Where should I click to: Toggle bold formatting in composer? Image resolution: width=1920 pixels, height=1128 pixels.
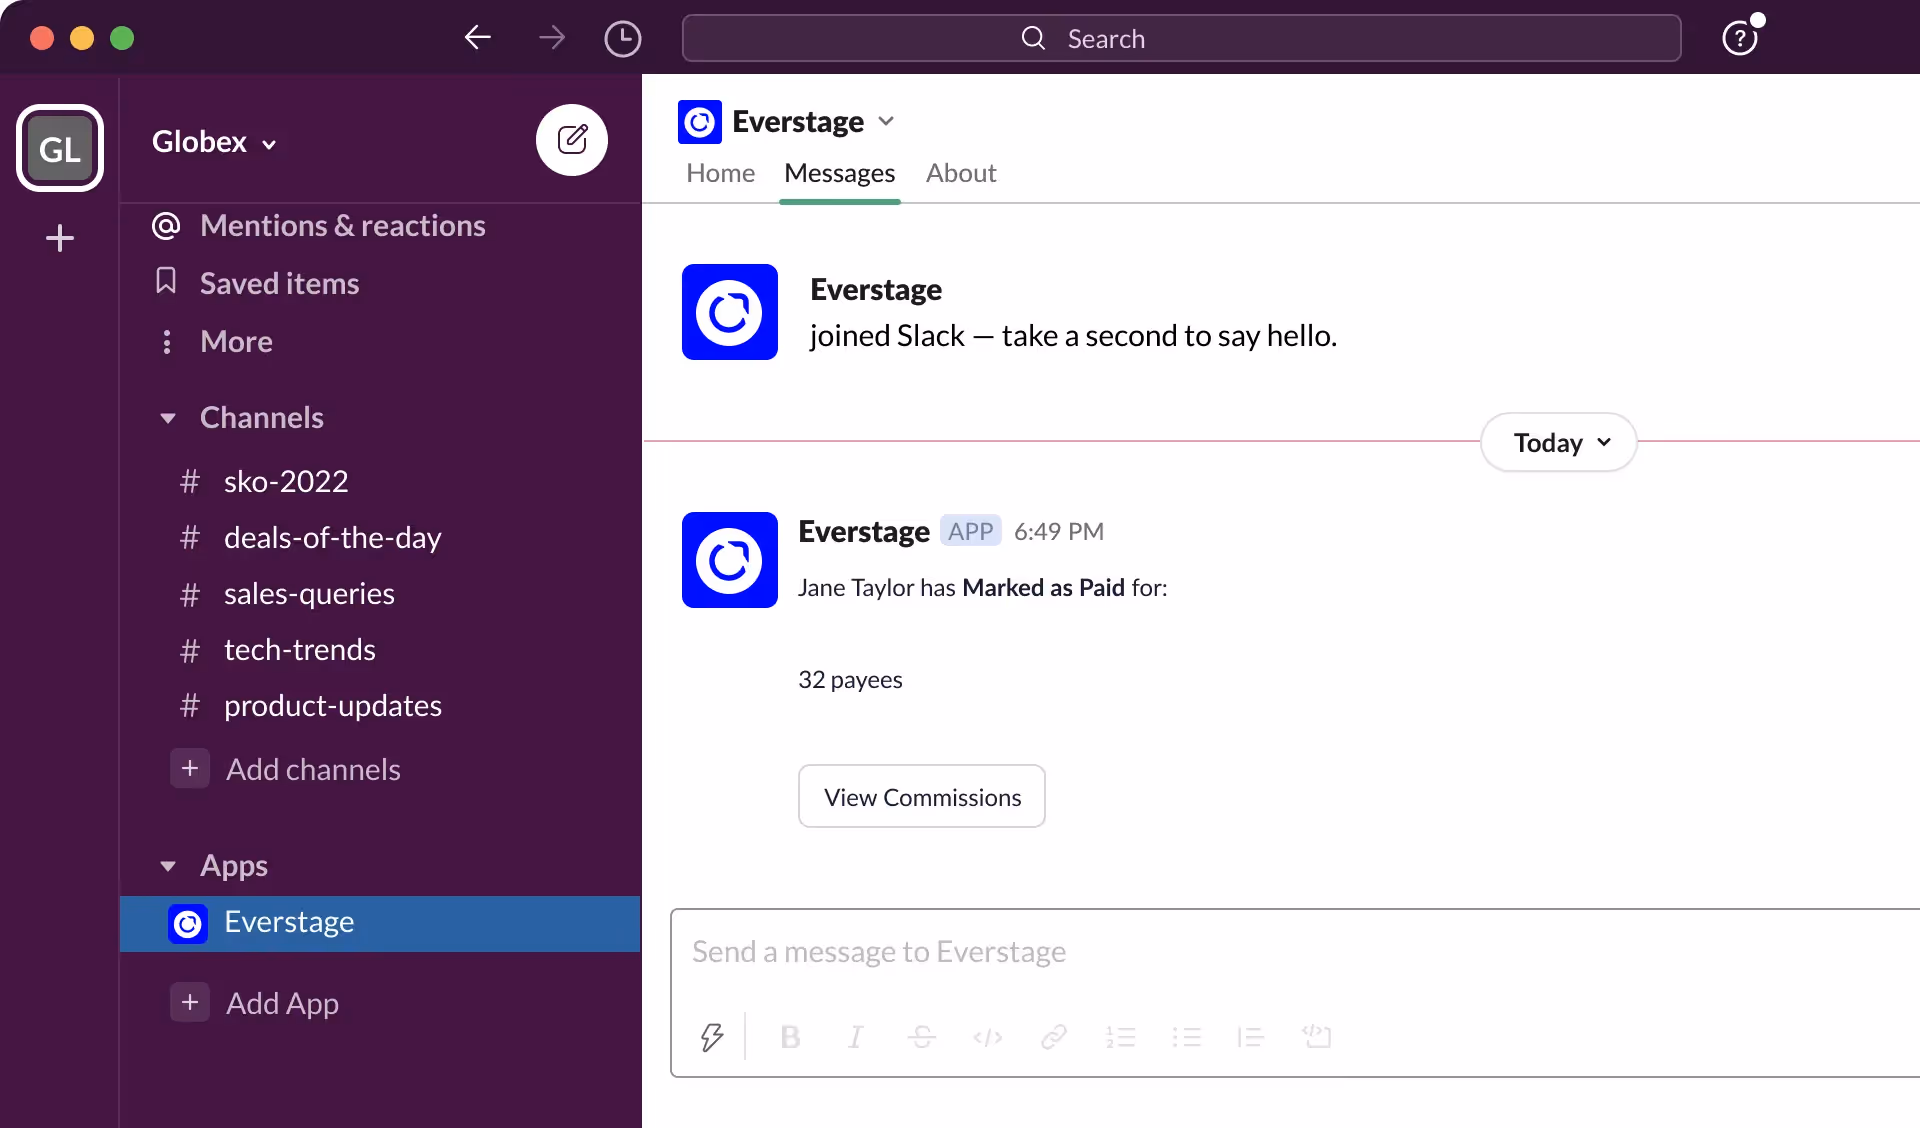790,1037
